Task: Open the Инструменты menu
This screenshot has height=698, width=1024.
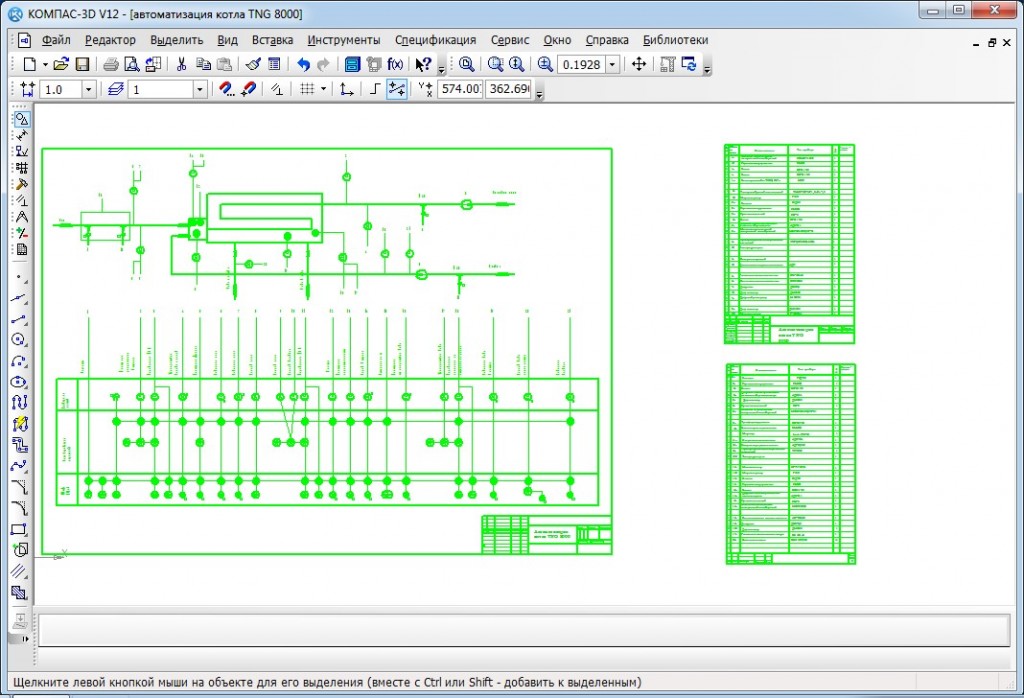Action: [344, 40]
